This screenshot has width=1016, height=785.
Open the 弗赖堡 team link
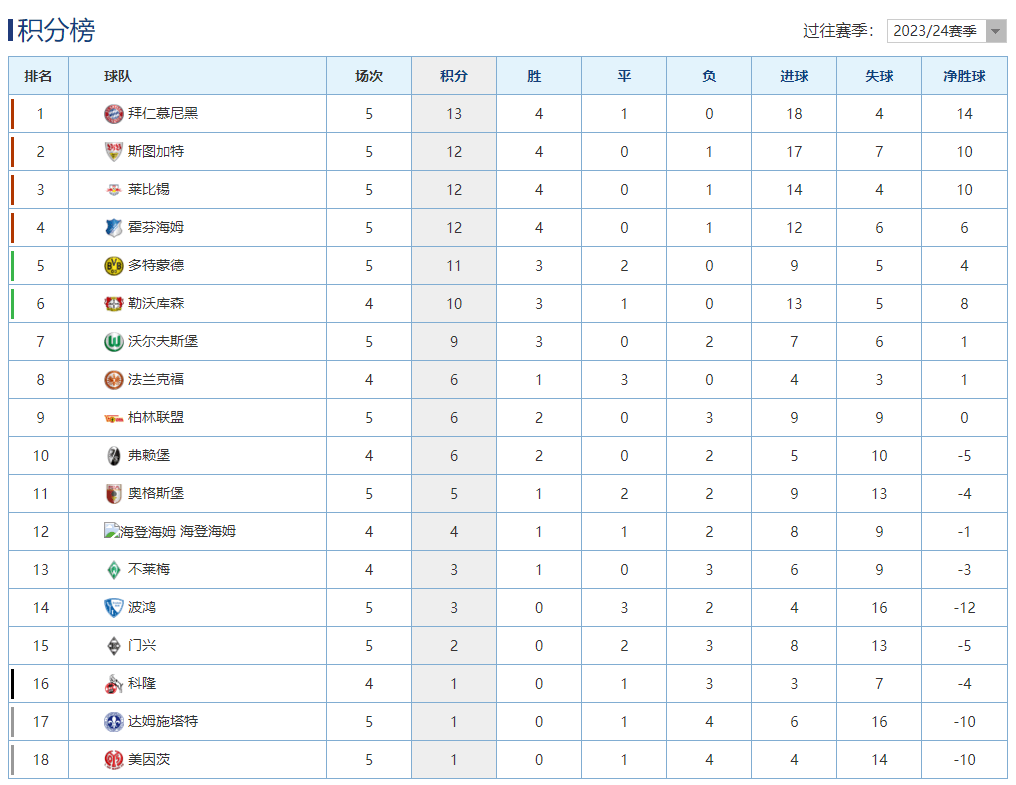point(149,456)
